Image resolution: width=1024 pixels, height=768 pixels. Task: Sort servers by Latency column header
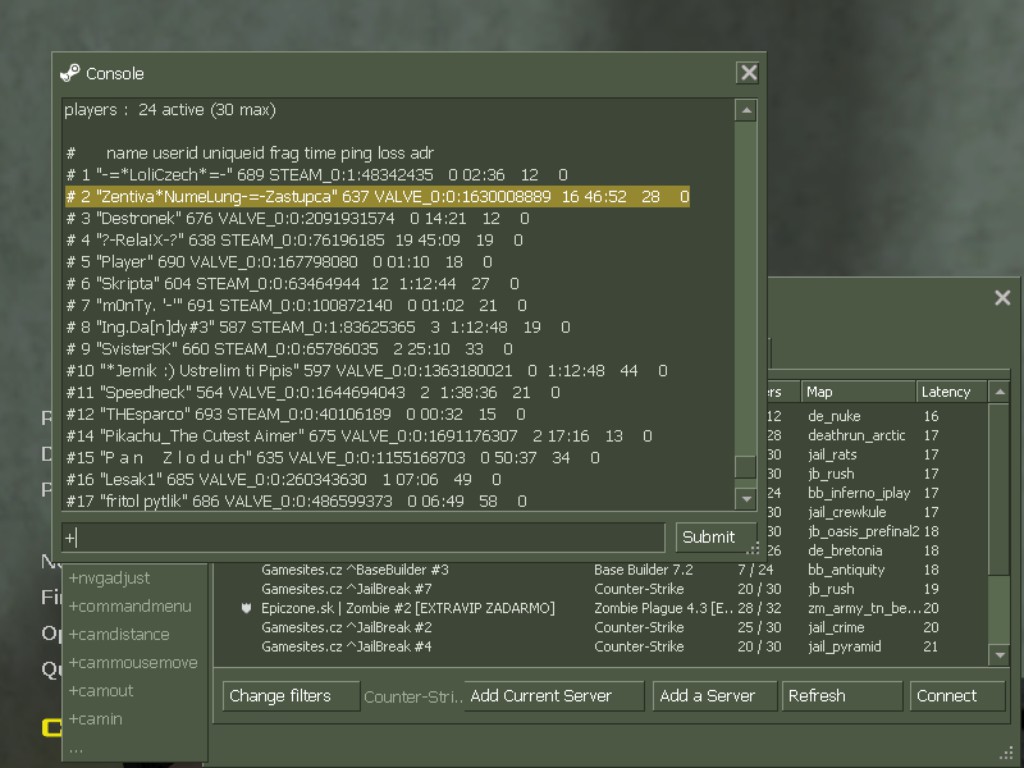pos(952,392)
